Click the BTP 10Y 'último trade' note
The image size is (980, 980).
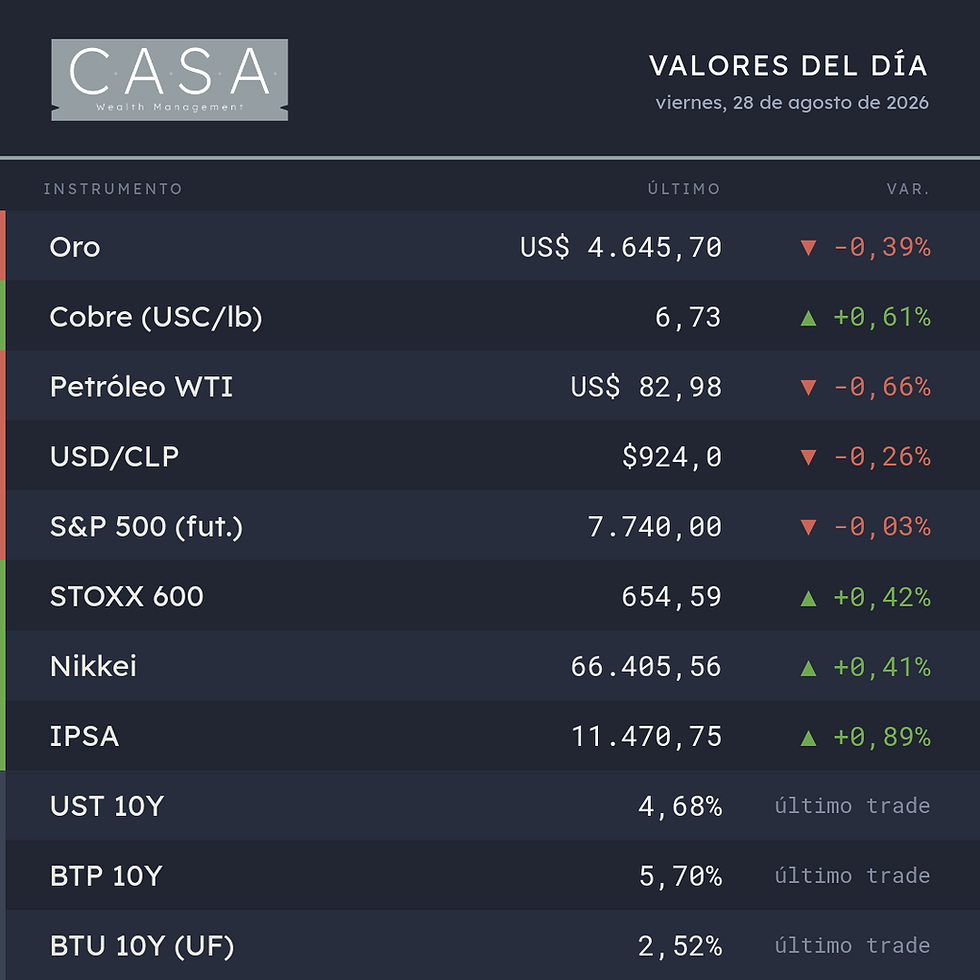(852, 876)
